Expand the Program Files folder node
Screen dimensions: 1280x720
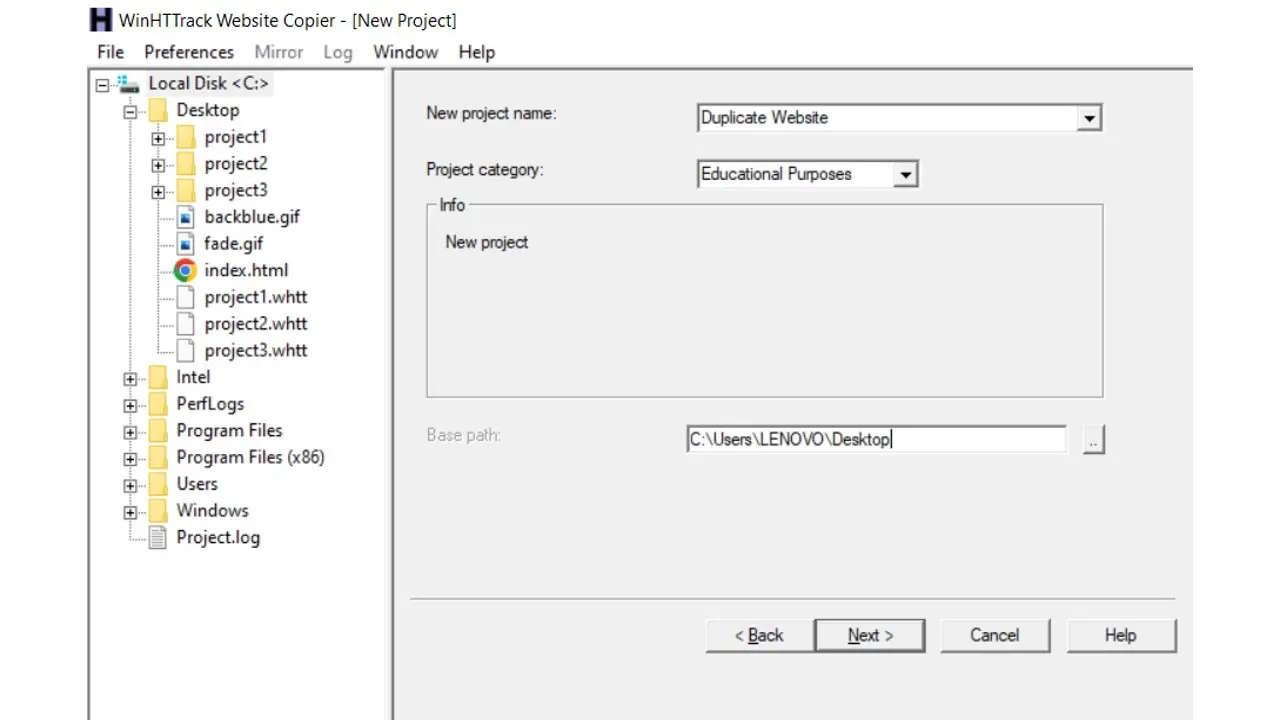pos(130,432)
